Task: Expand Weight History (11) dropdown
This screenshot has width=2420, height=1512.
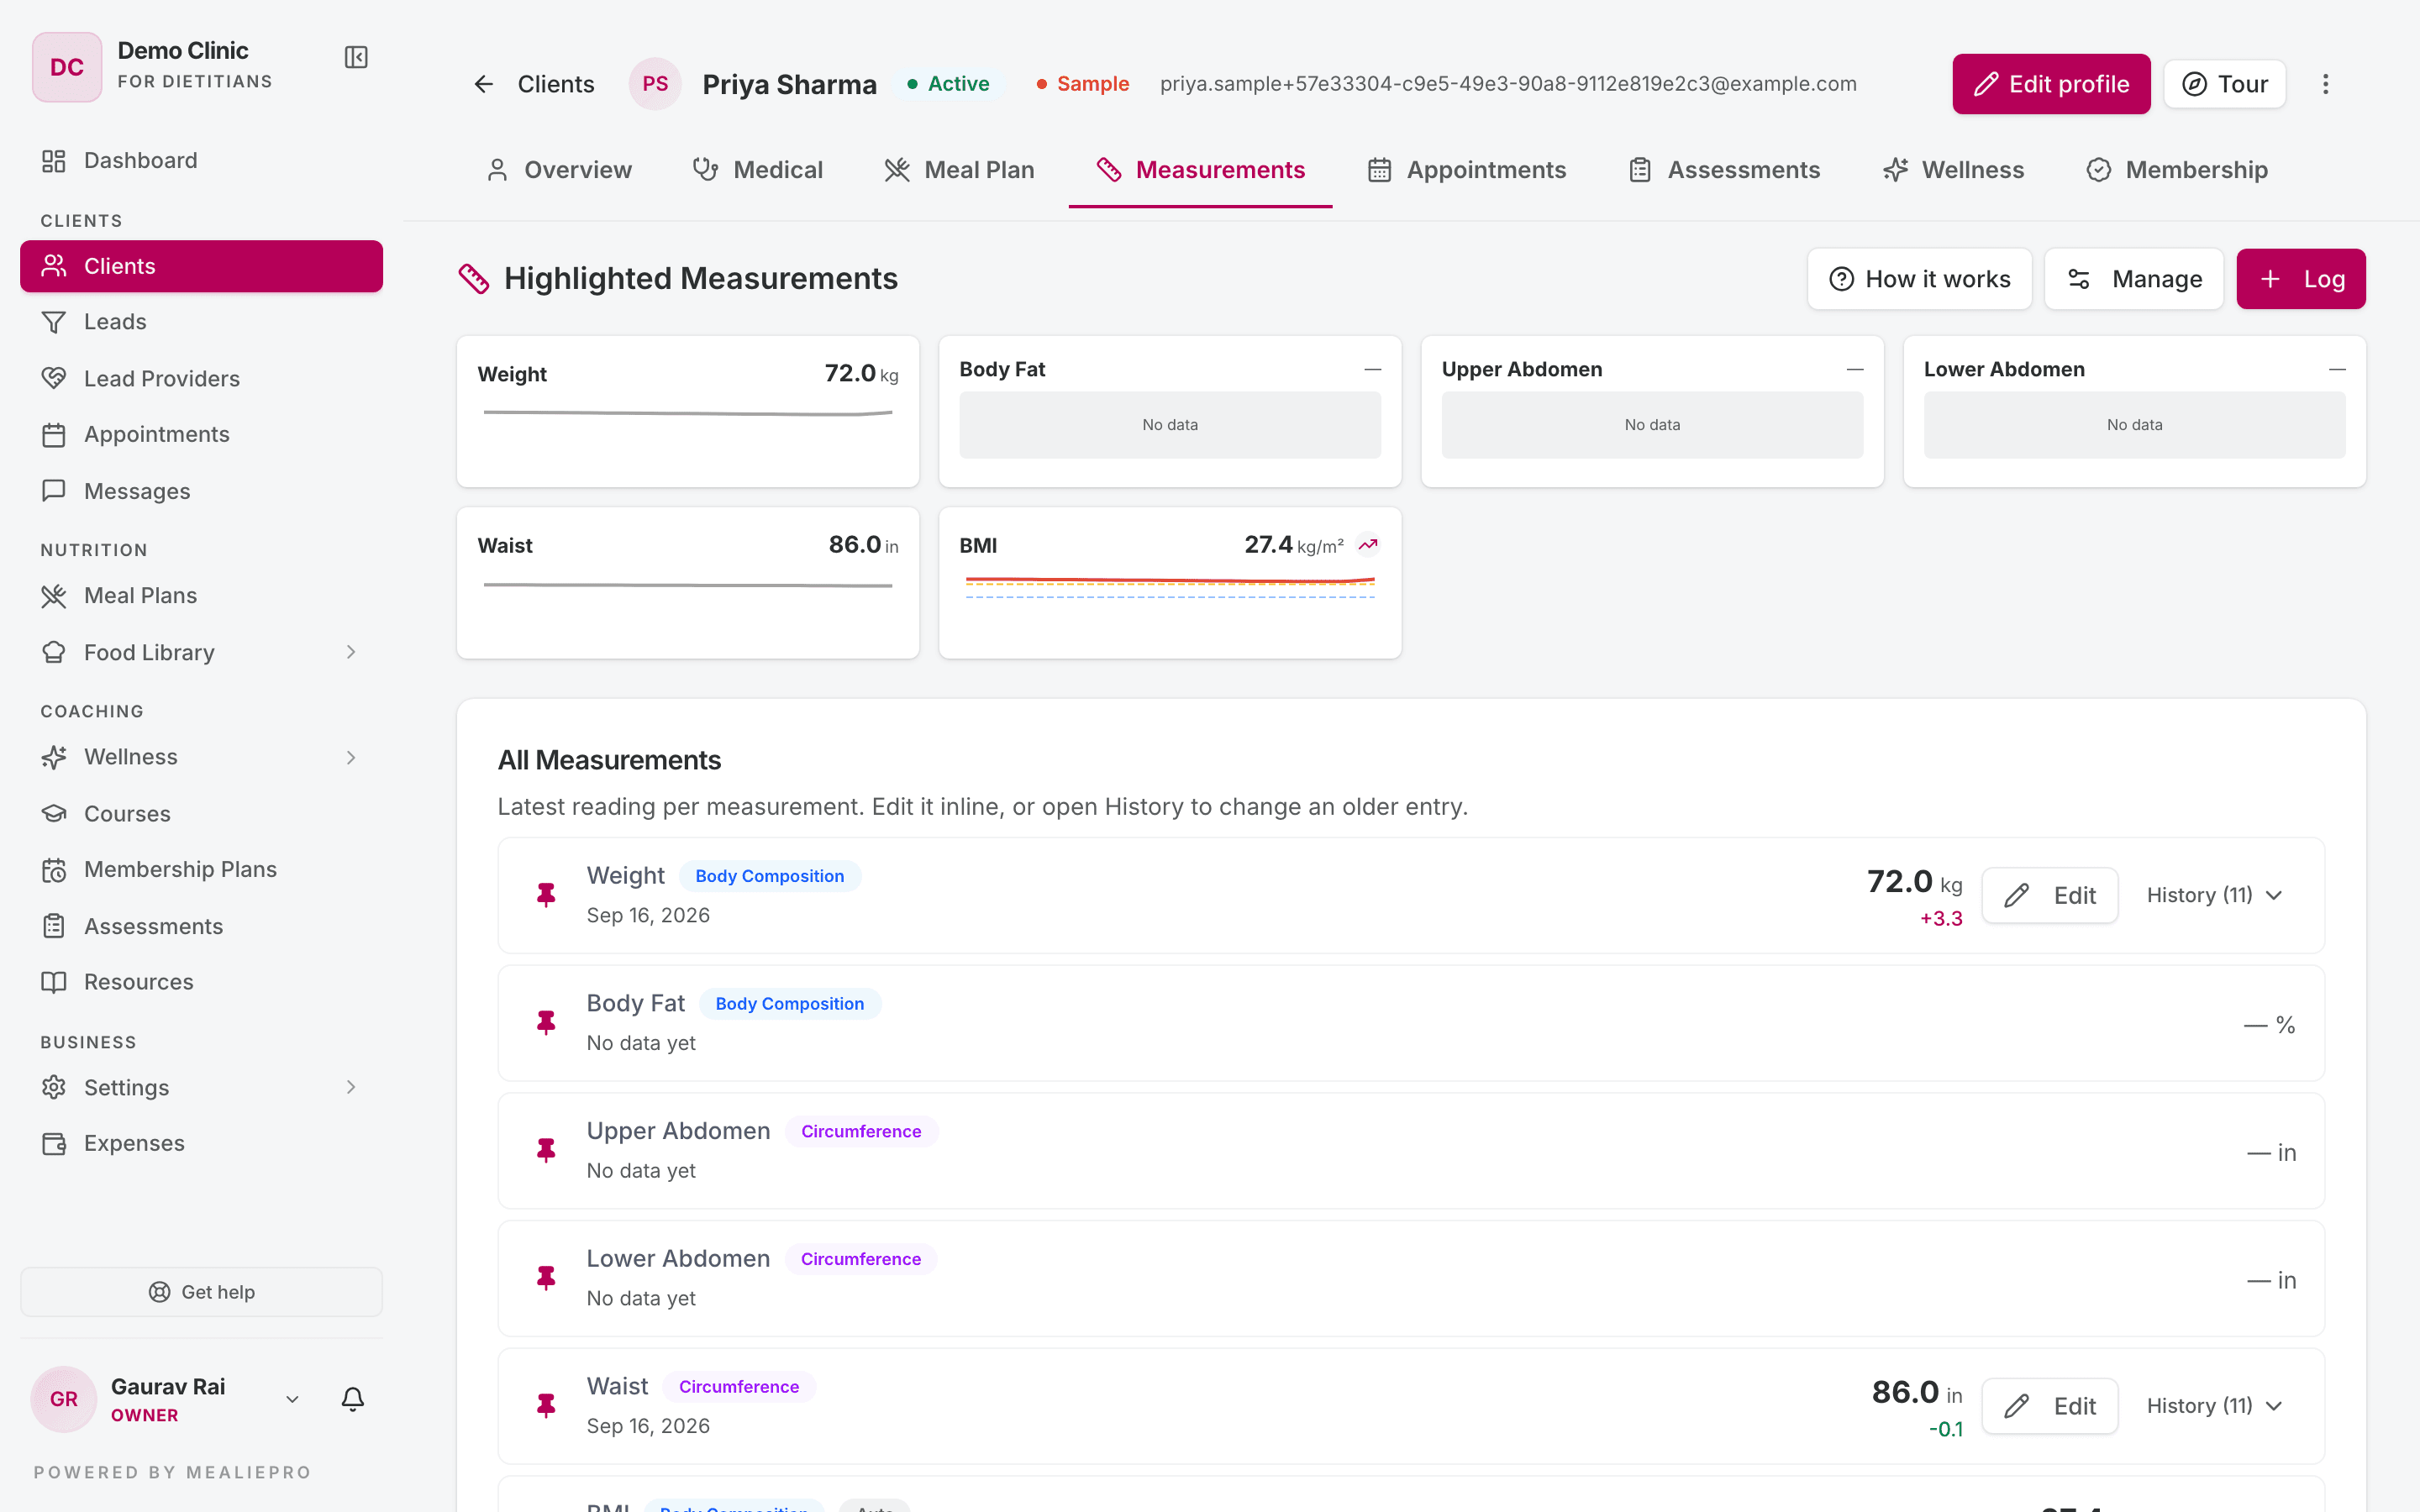Action: coord(2215,895)
